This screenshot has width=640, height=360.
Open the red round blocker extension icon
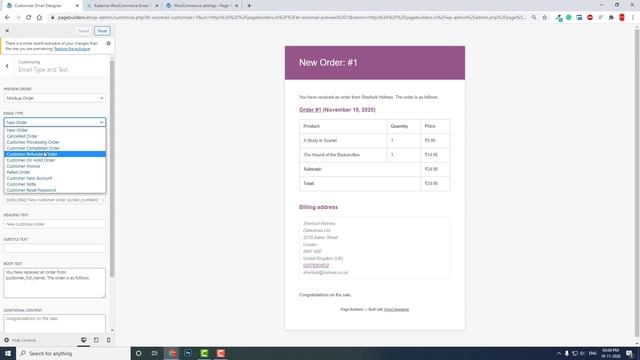click(590, 18)
